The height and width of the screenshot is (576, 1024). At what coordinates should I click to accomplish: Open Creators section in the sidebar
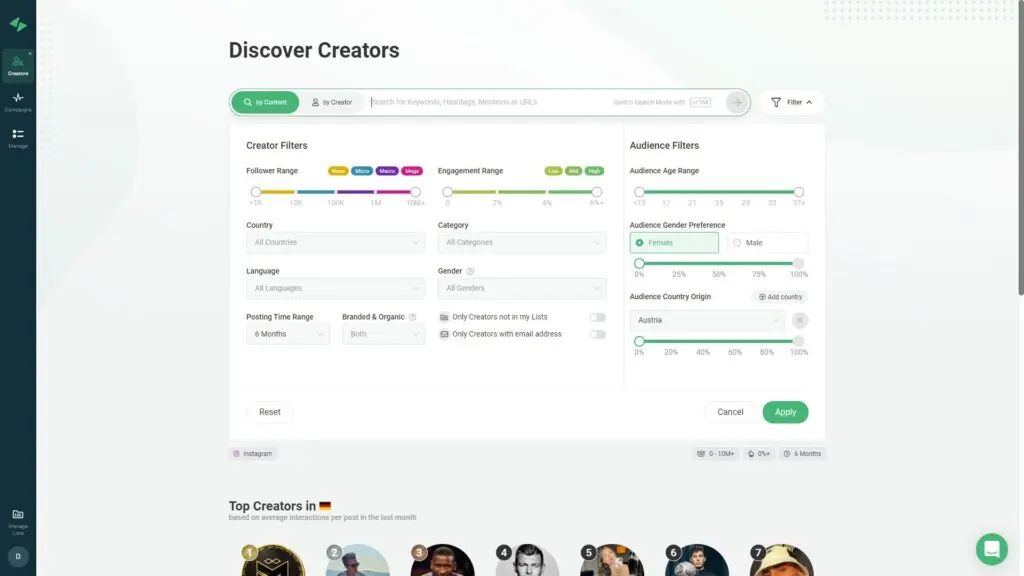coord(18,66)
